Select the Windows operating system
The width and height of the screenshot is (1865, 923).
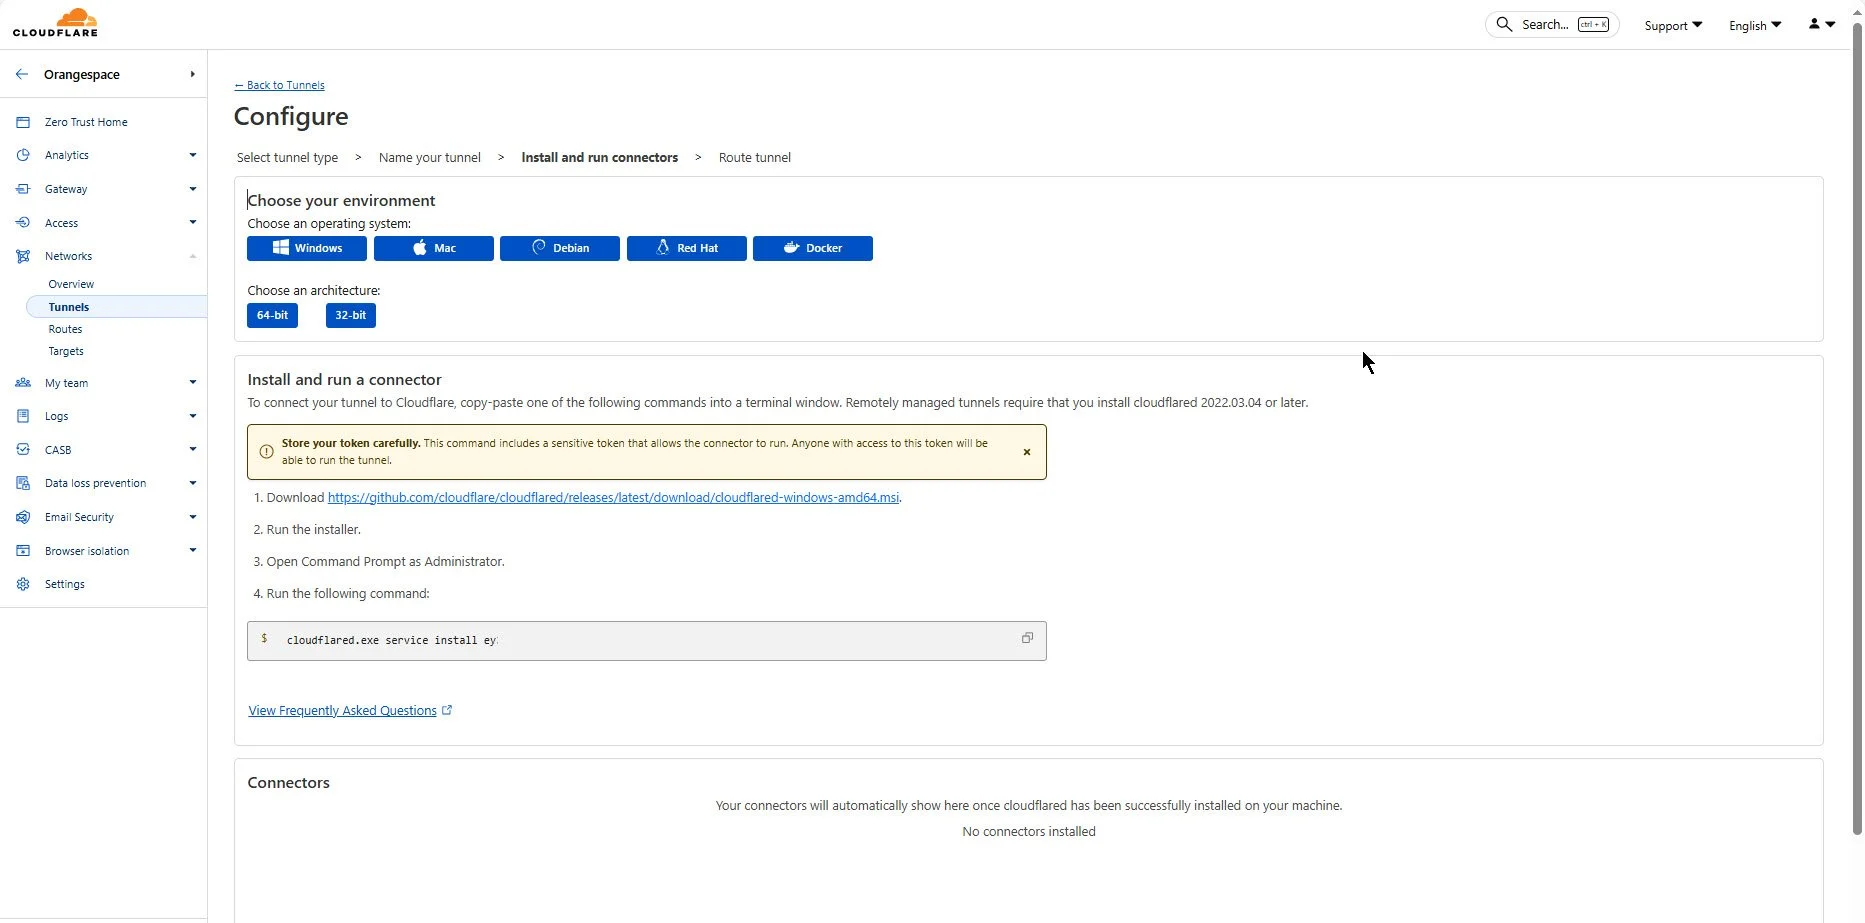(x=307, y=248)
